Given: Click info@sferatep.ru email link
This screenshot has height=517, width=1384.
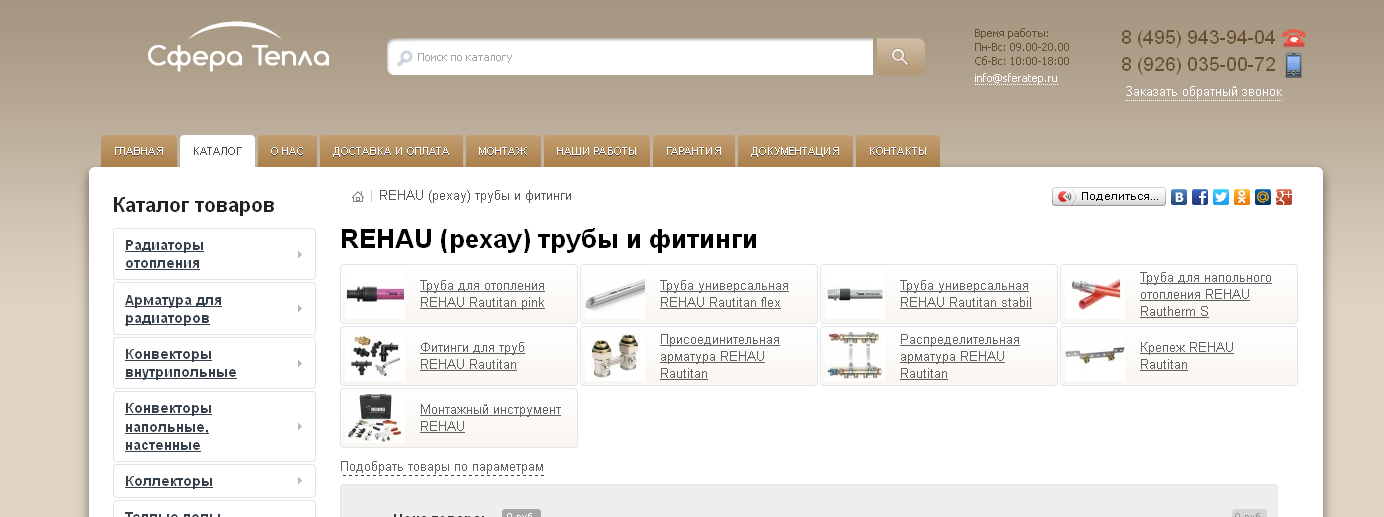Looking at the screenshot, I should (x=1016, y=78).
